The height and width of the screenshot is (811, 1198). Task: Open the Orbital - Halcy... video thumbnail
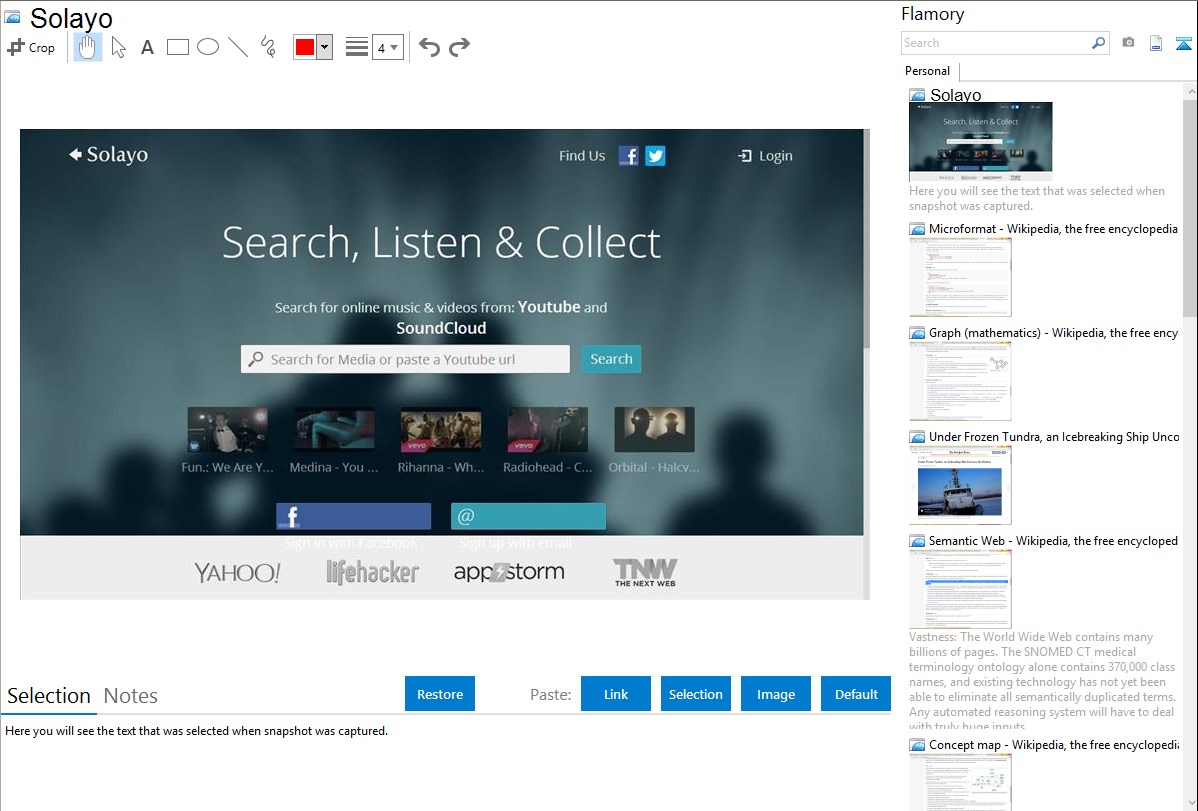[655, 430]
